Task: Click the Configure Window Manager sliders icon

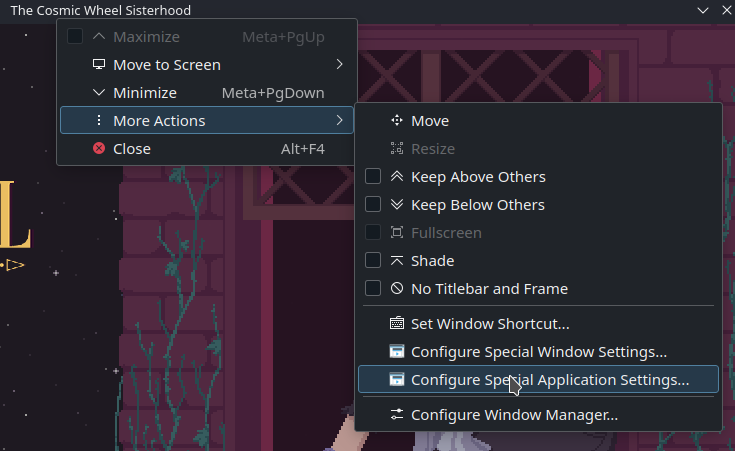Action: (397, 414)
